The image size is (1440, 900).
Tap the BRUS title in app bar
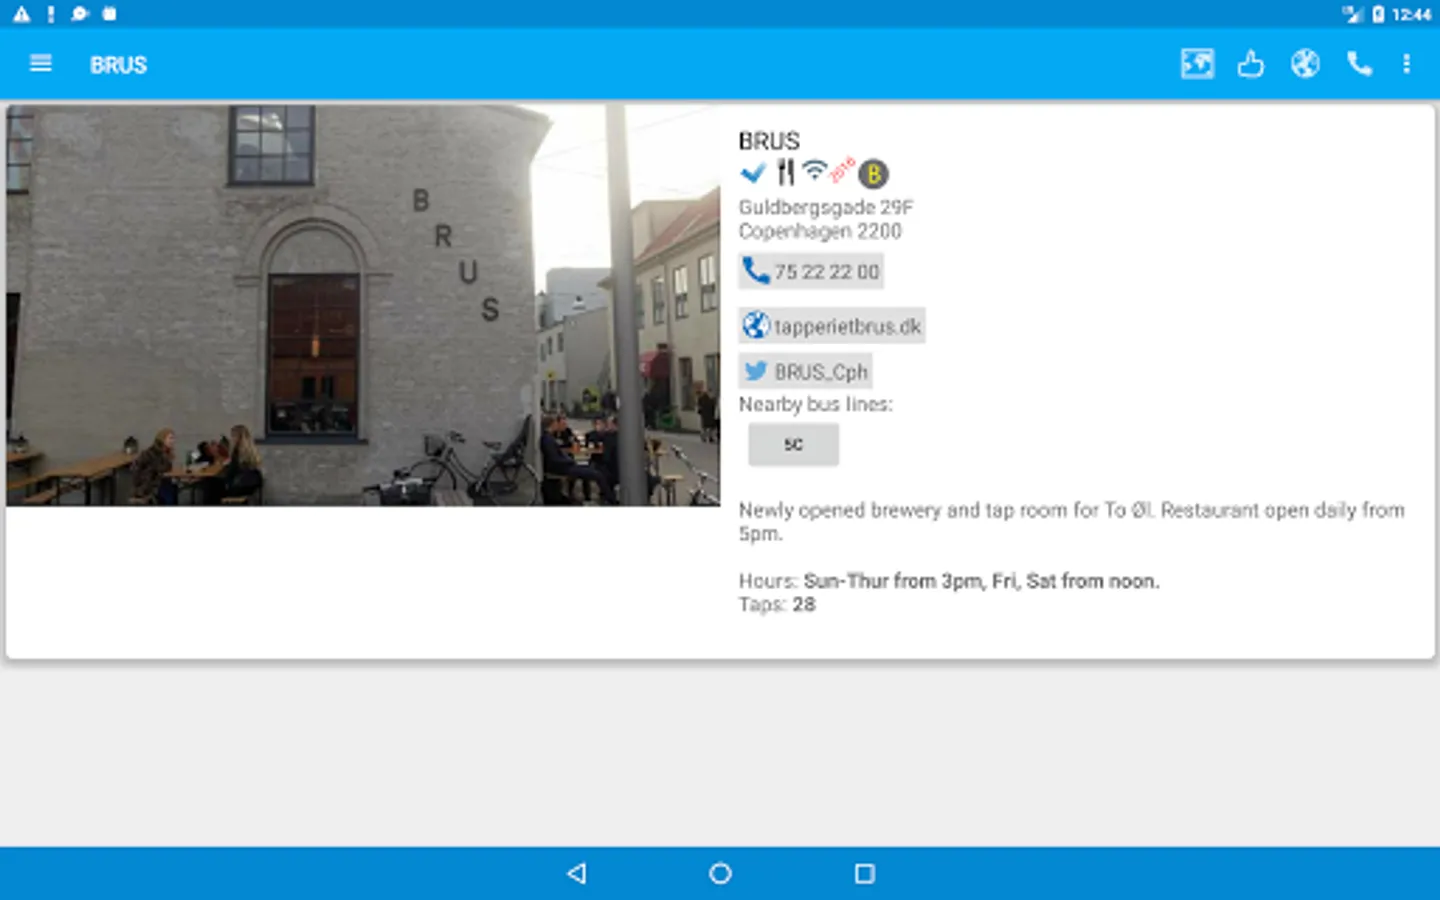118,65
